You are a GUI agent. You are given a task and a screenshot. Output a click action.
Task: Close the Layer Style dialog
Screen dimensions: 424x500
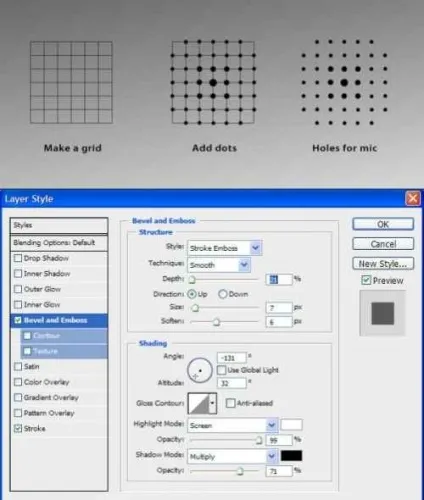click(413, 199)
